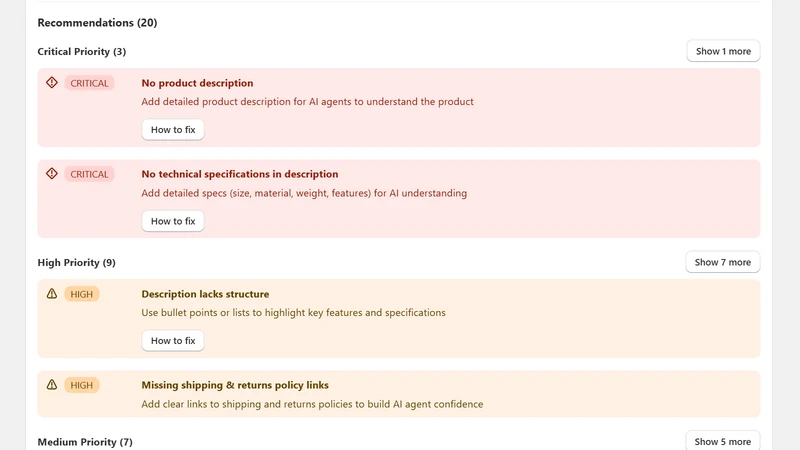Click the HIGH badge beside Missing shipping & returns

click(82, 385)
